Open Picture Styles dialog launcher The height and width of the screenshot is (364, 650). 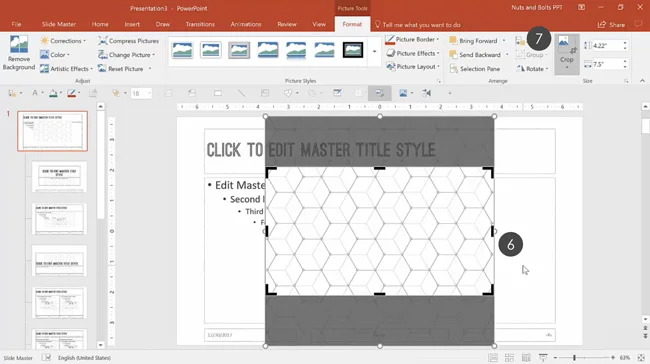coord(439,81)
